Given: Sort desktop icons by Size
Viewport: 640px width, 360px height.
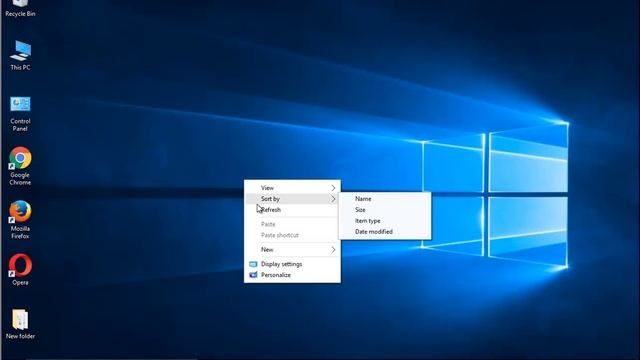Looking at the screenshot, I should 385,210.
